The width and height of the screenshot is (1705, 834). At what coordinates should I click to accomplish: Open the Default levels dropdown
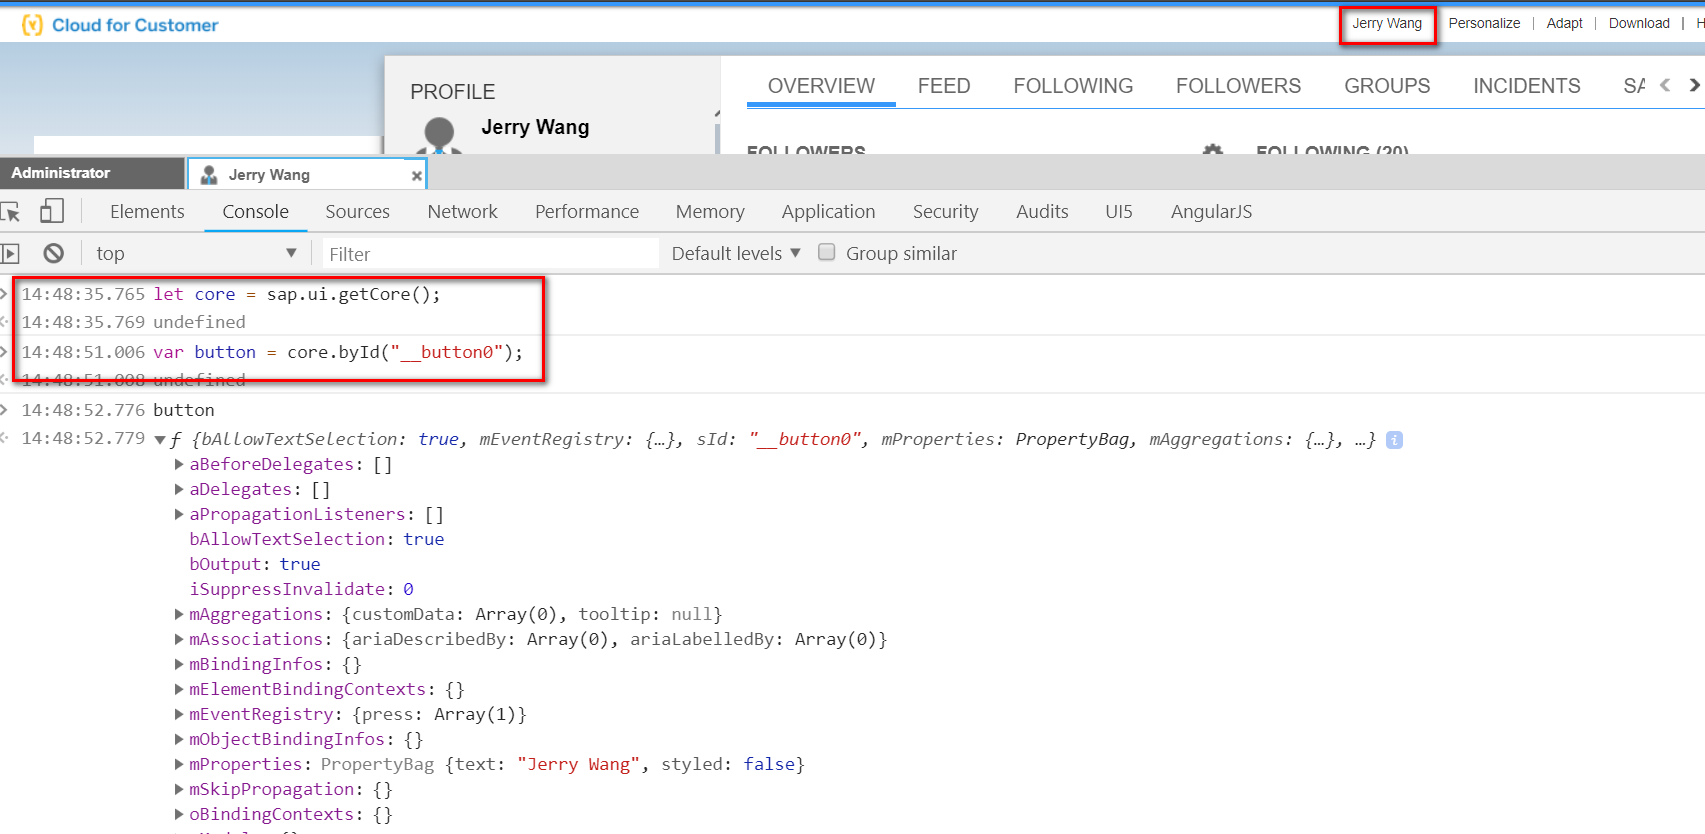pyautogui.click(x=736, y=254)
